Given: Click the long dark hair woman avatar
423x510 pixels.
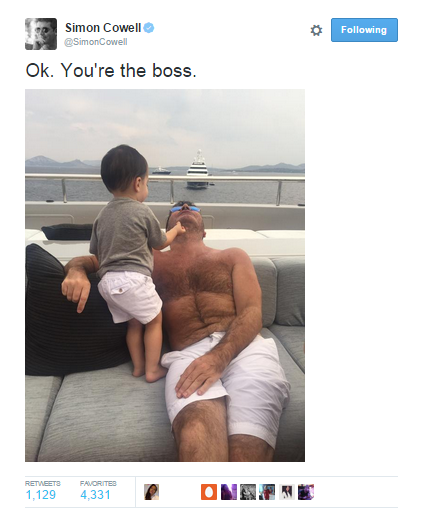Looking at the screenshot, I should (151, 492).
